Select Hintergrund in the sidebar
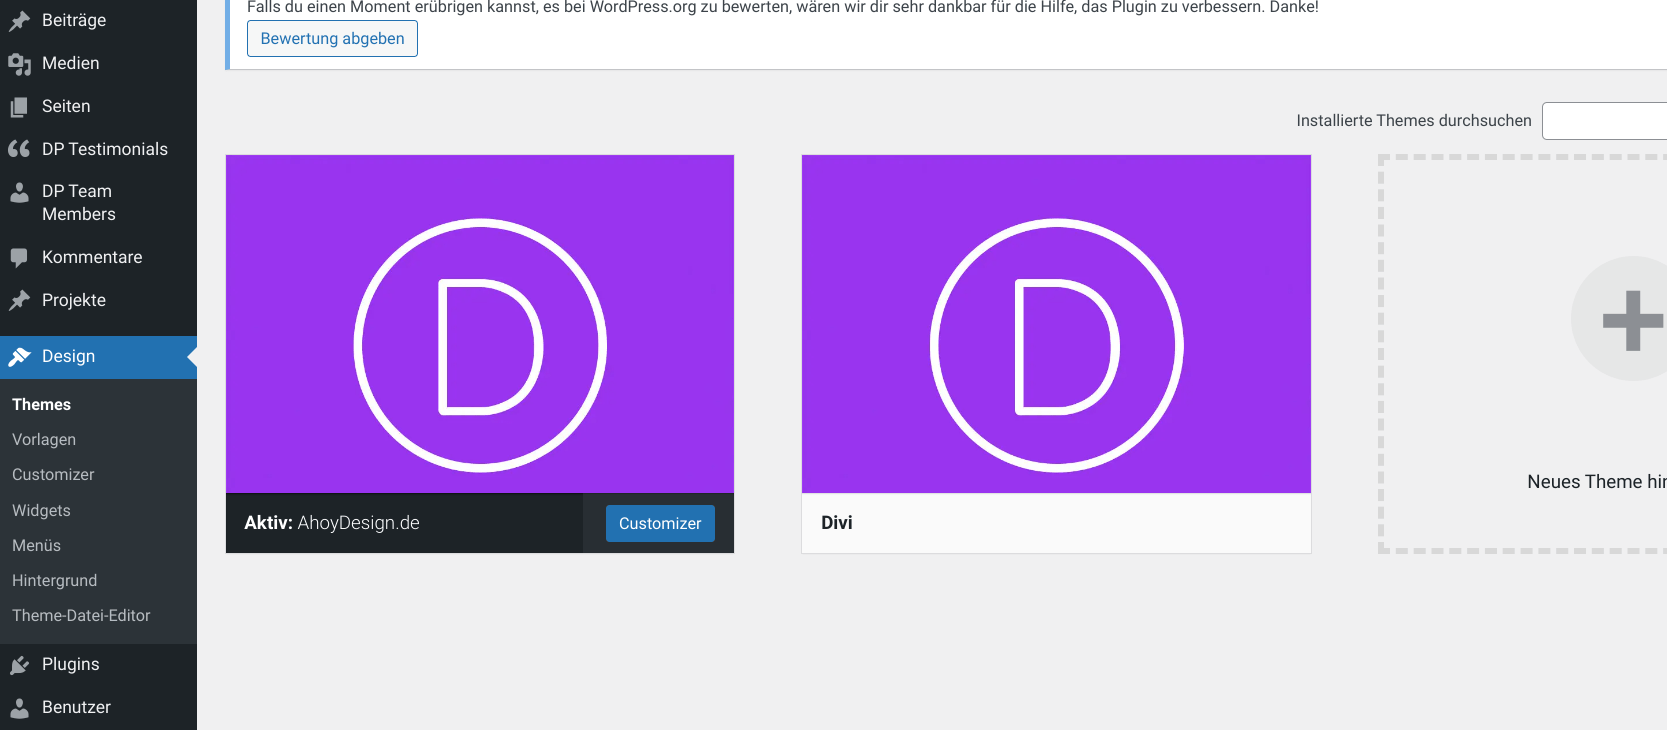This screenshot has width=1667, height=730. coord(55,580)
